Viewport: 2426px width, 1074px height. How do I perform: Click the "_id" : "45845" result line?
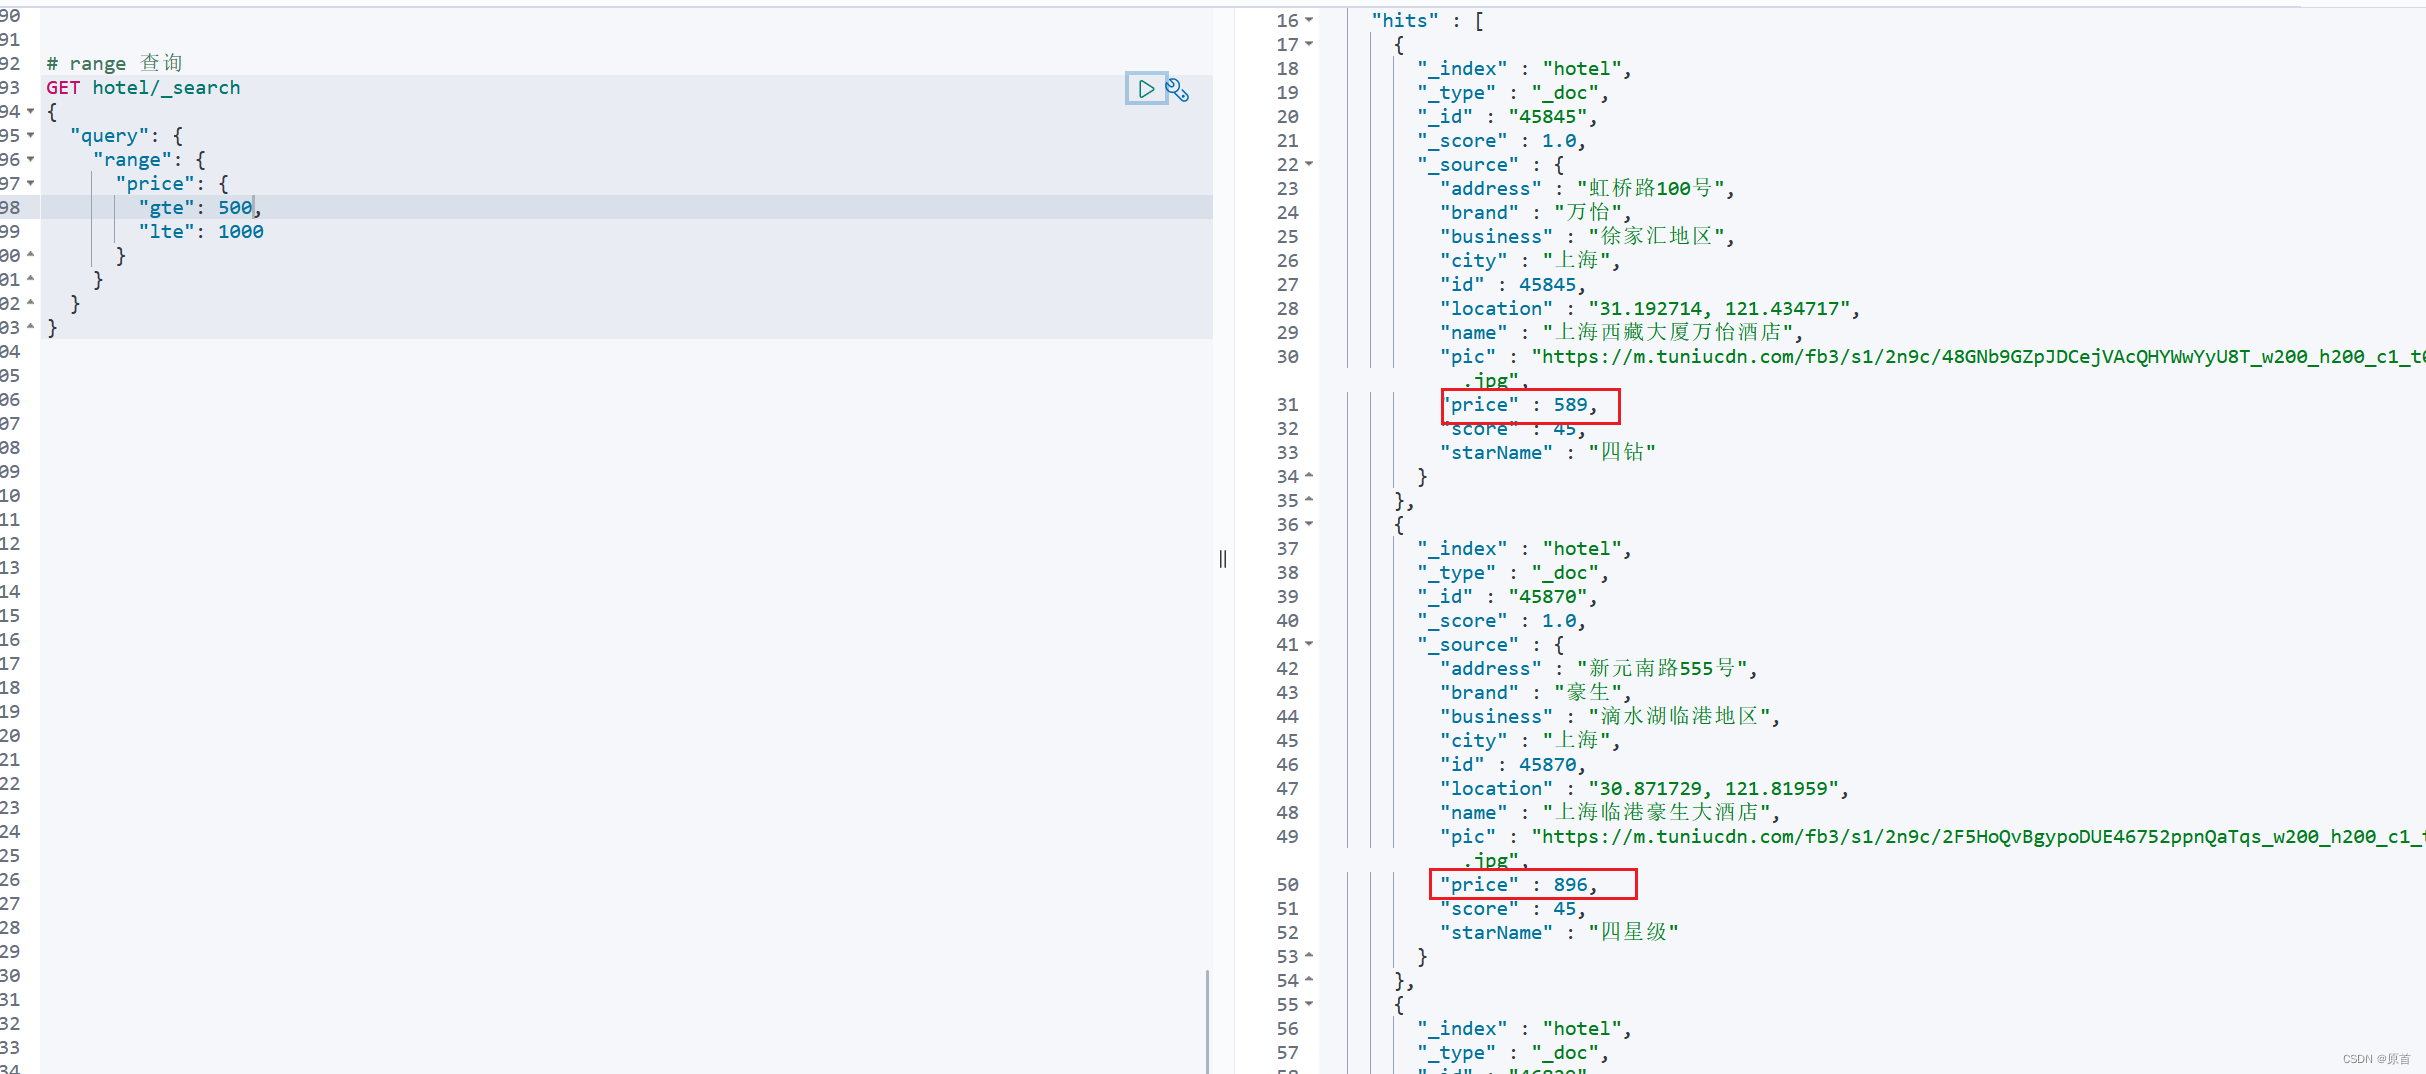[x=1507, y=117]
